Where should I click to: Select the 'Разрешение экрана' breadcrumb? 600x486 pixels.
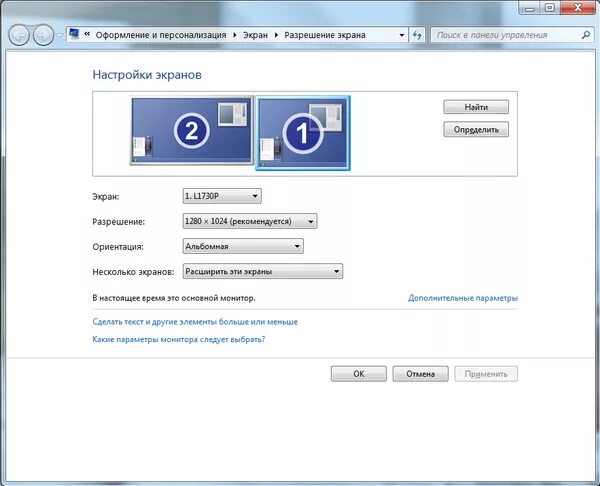click(324, 35)
